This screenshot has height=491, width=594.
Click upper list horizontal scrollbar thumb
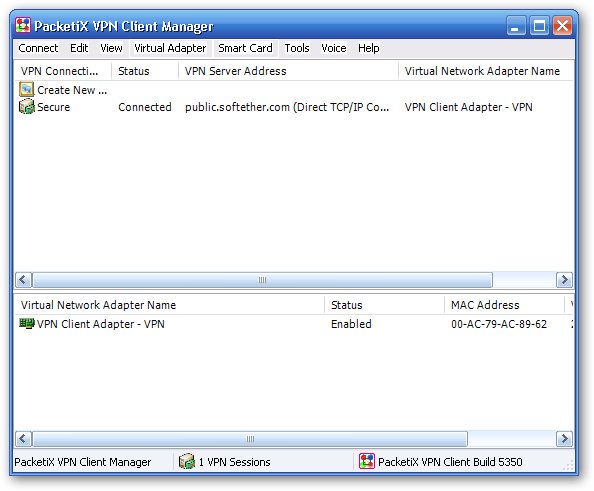coord(263,280)
